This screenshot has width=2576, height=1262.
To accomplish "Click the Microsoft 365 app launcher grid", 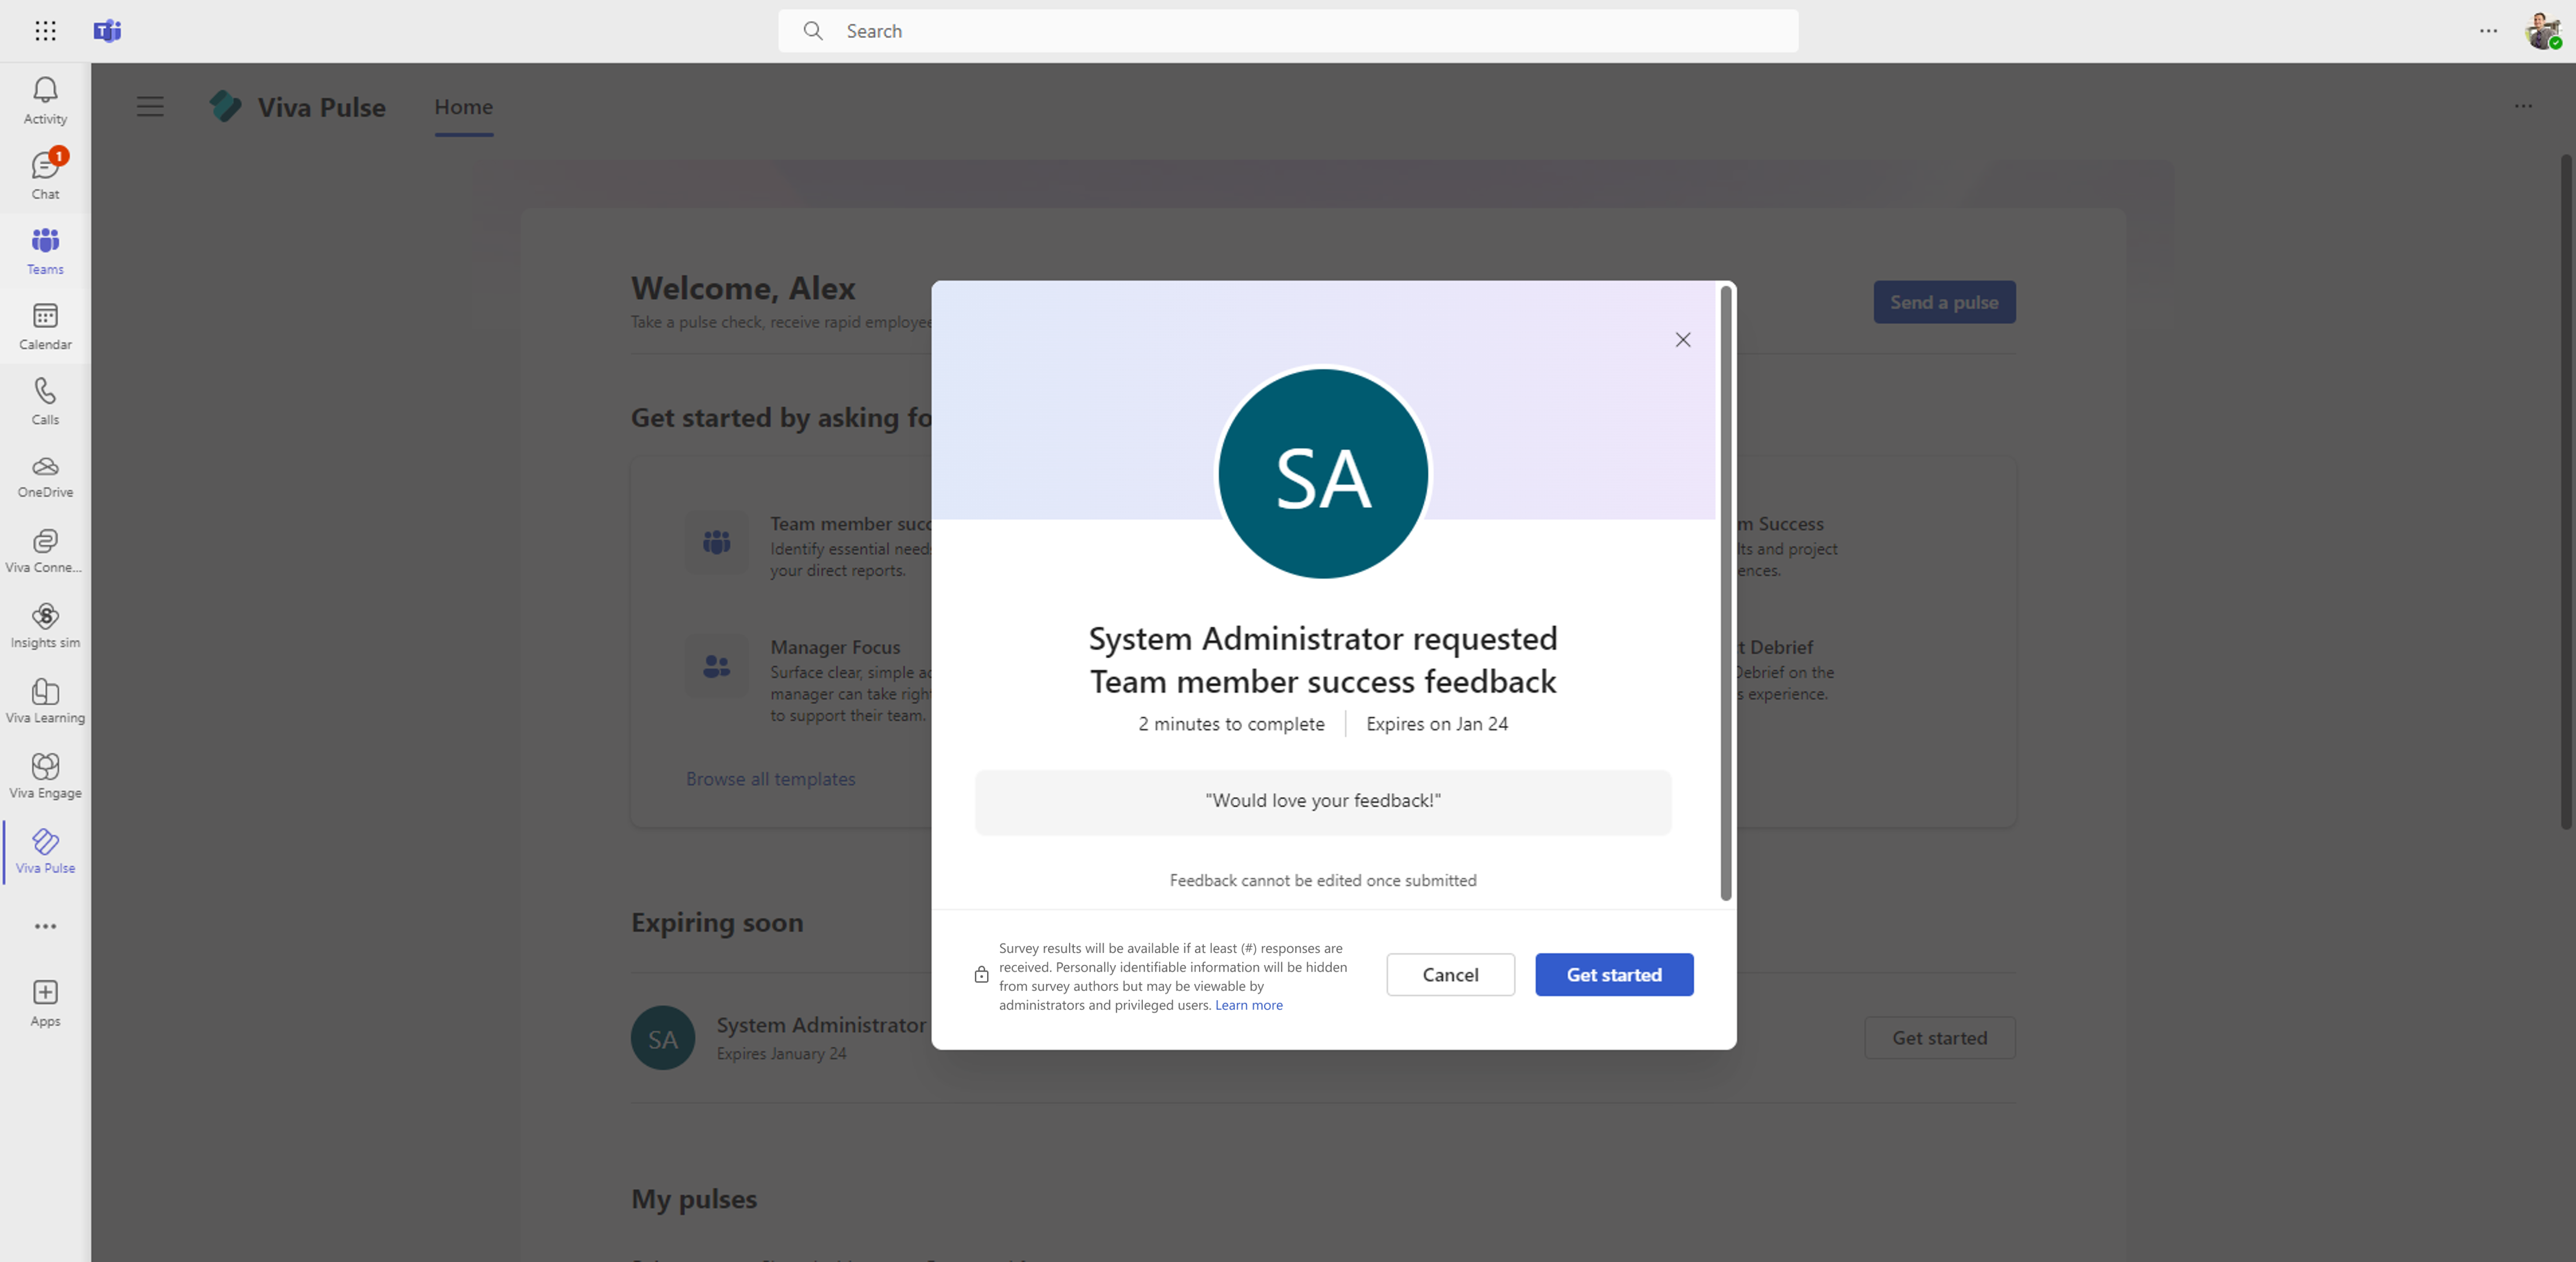I will (45, 31).
